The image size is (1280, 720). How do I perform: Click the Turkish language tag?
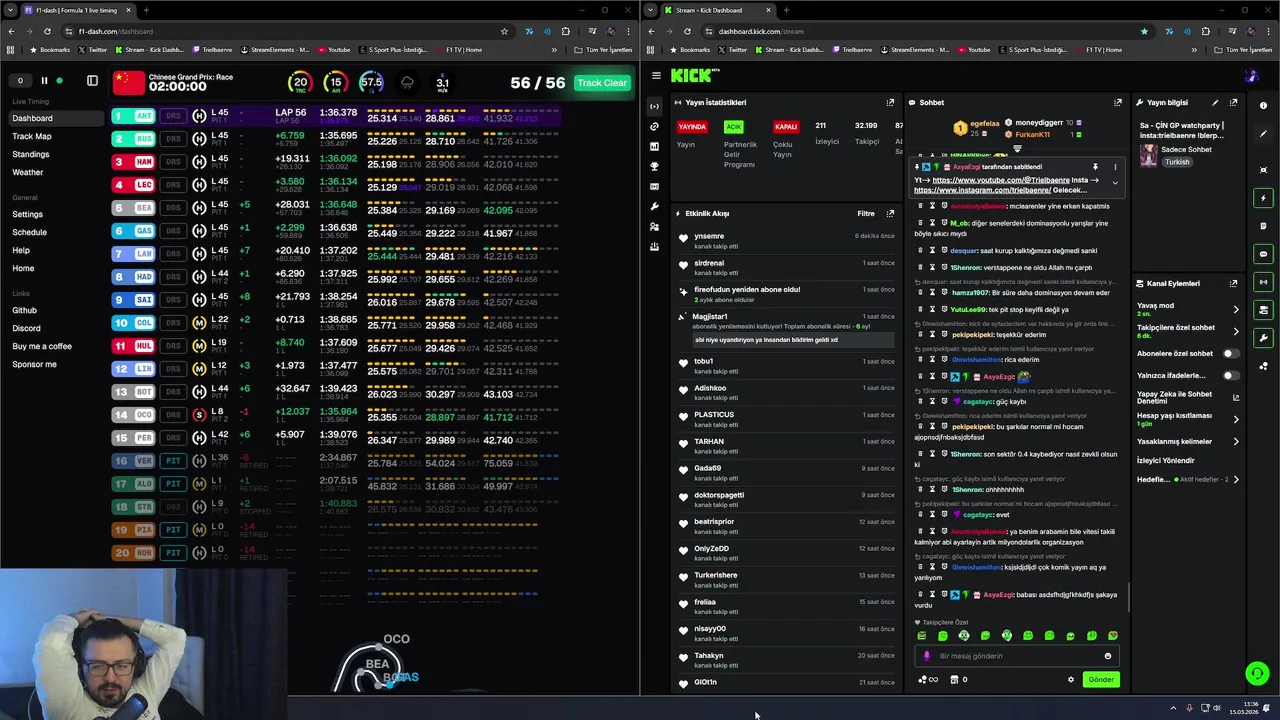pyautogui.click(x=1177, y=162)
